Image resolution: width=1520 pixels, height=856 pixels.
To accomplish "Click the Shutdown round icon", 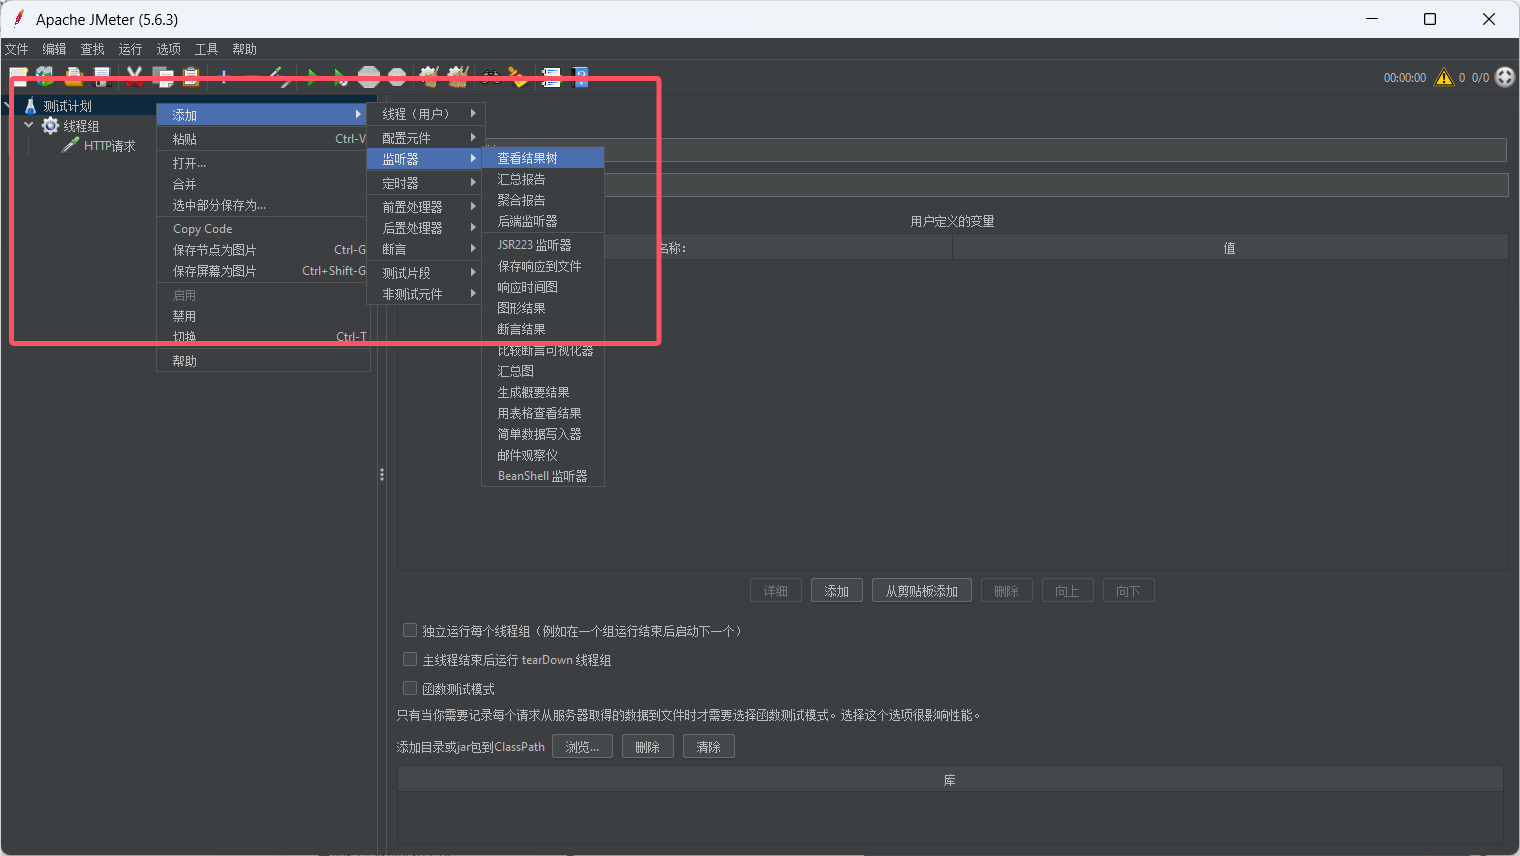I will (397, 77).
